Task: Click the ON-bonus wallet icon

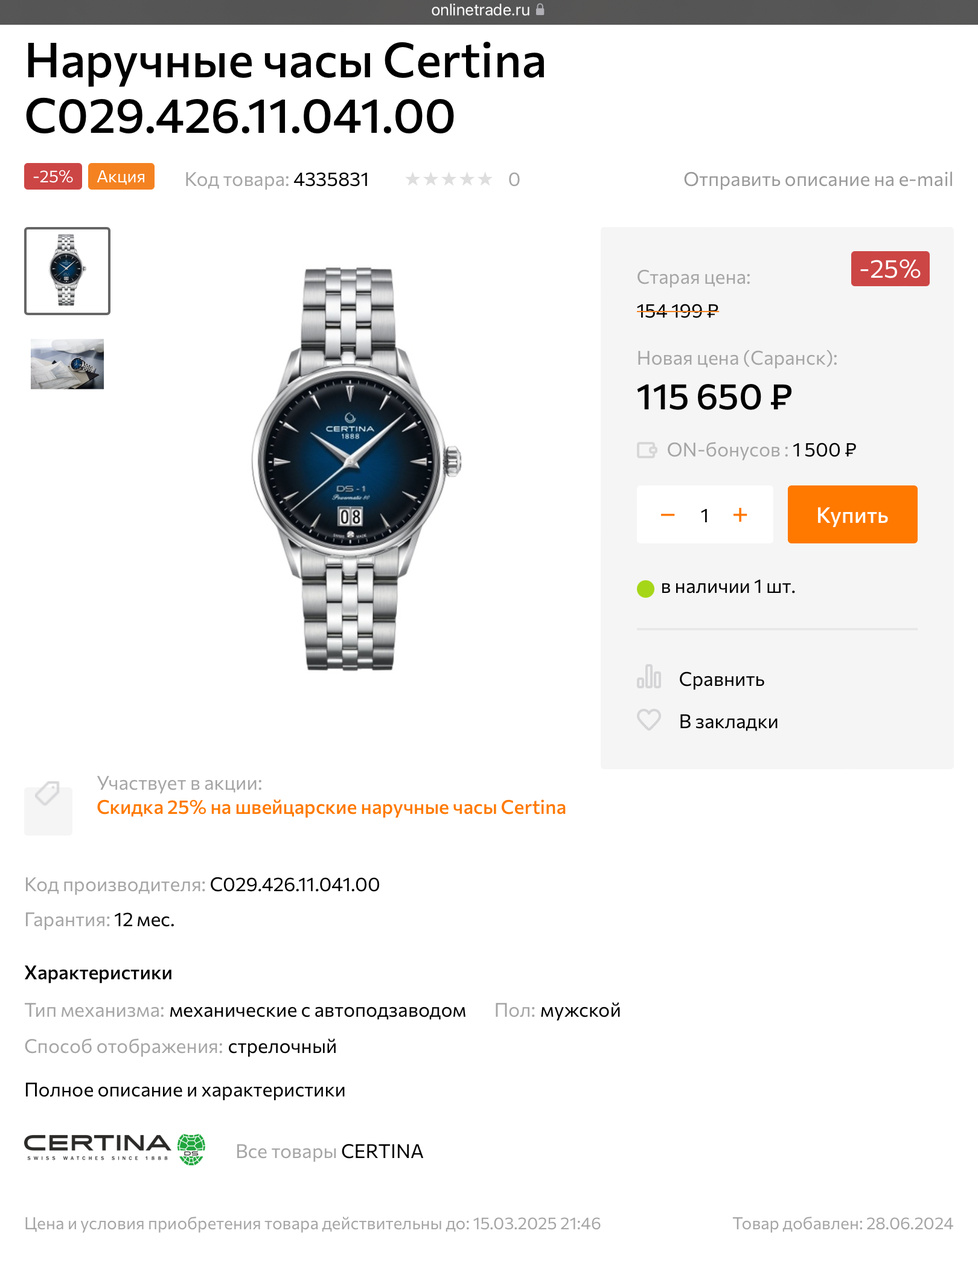Action: (x=647, y=450)
